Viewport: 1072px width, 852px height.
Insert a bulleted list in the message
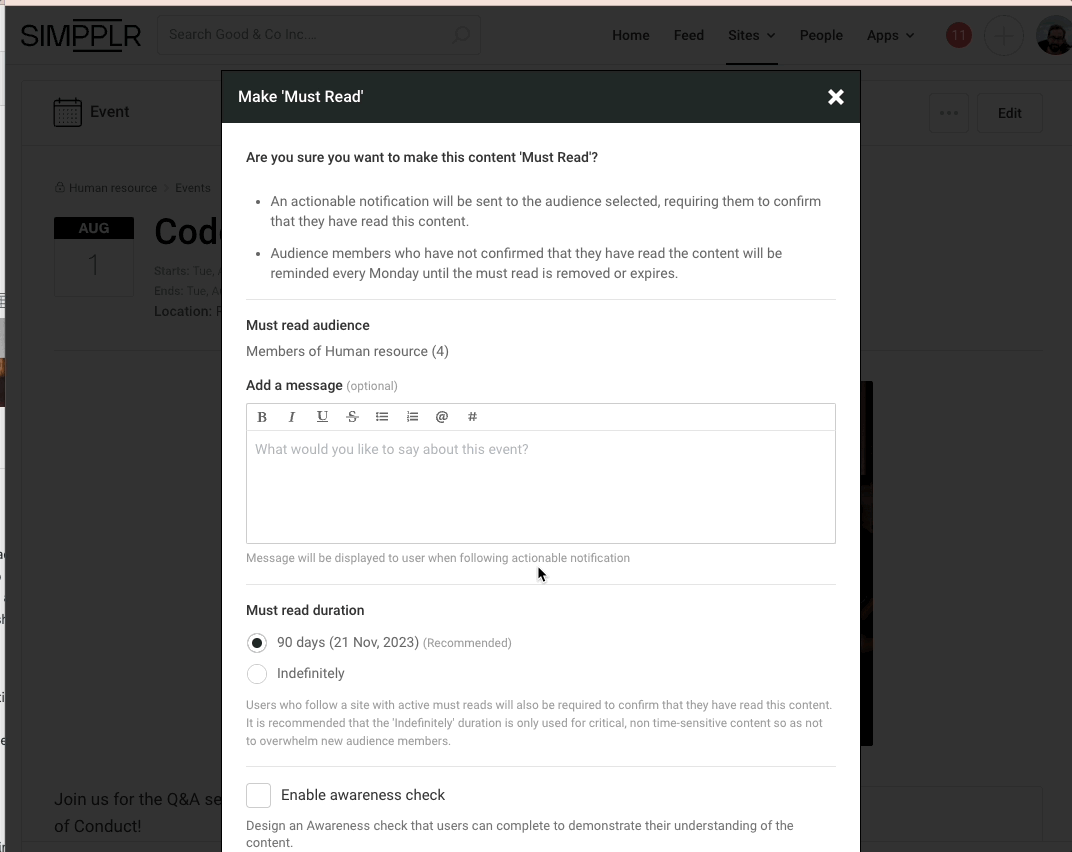pos(382,417)
